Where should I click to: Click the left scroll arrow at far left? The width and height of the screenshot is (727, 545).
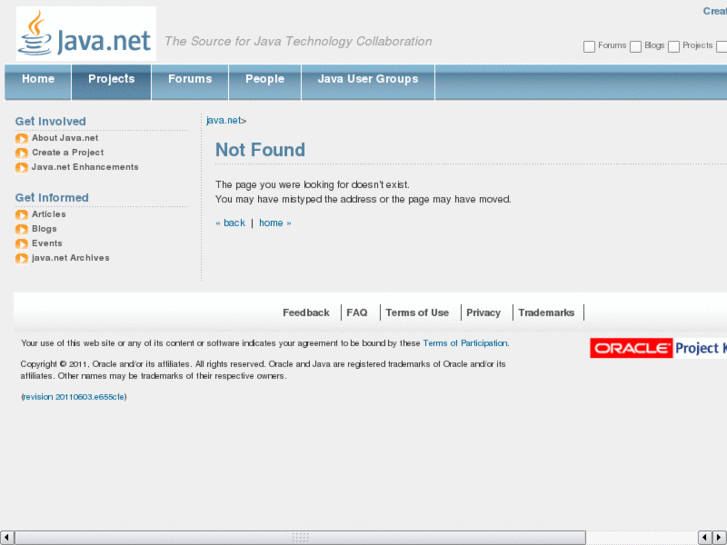tap(7, 538)
